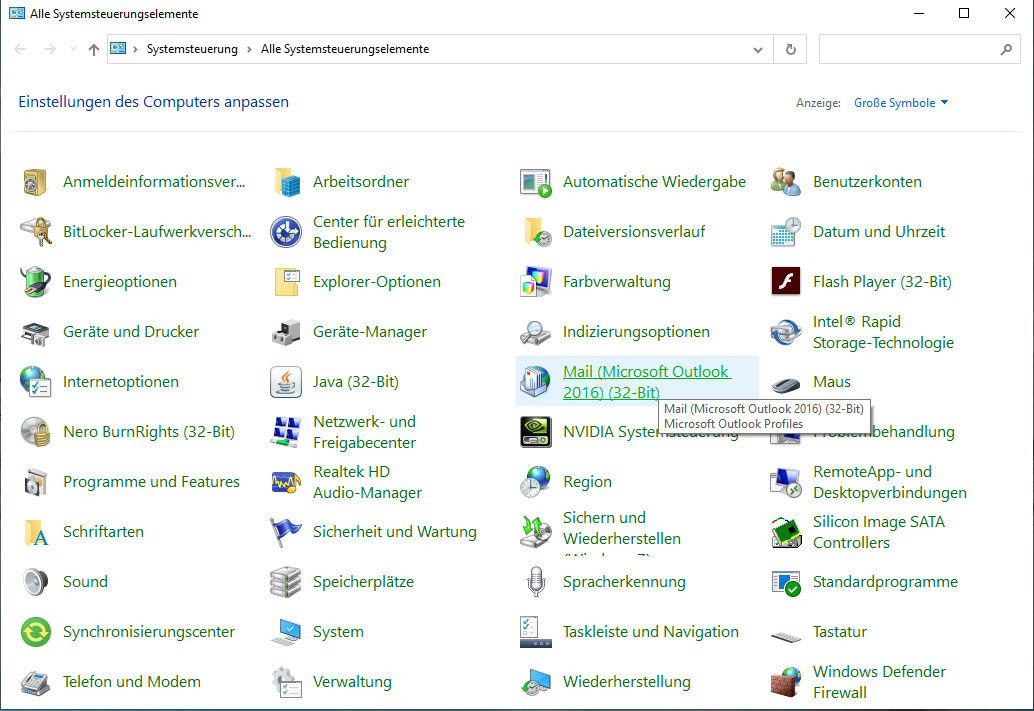Click the back navigation arrow
Image resolution: width=1034 pixels, height=711 pixels.
pyautogui.click(x=20, y=49)
